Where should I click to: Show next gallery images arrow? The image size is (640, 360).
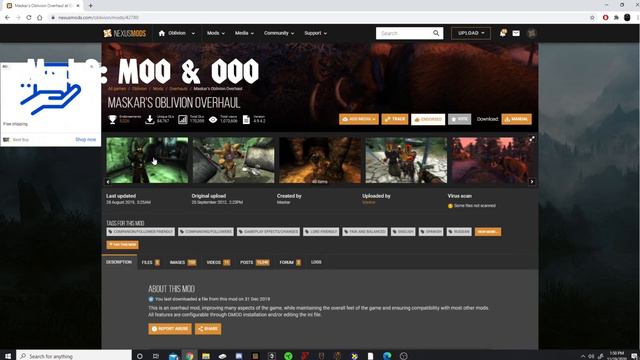(x=531, y=182)
